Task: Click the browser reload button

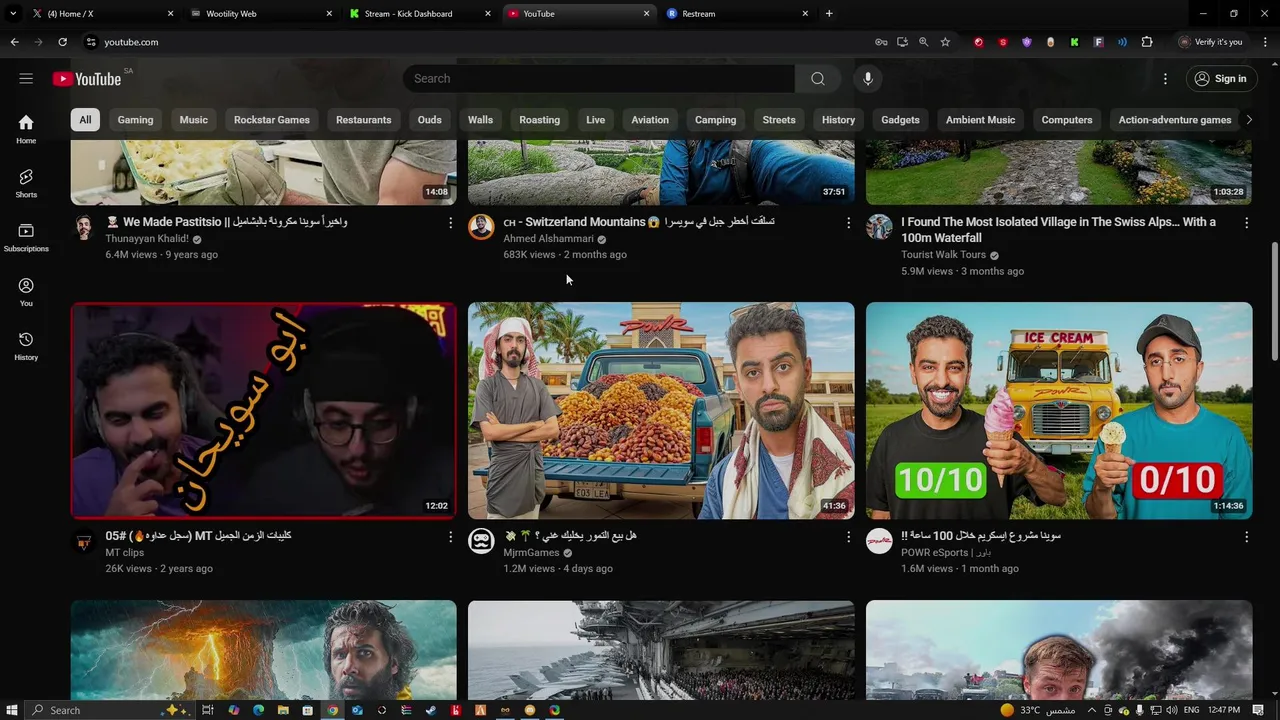Action: pos(62,42)
